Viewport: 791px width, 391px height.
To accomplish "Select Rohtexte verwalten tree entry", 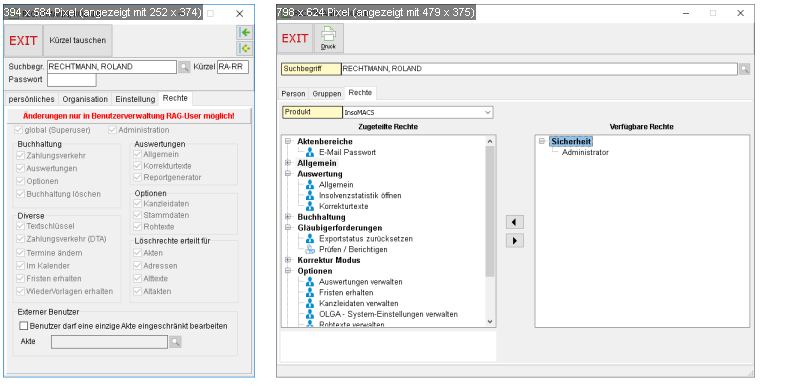I will tap(352, 324).
